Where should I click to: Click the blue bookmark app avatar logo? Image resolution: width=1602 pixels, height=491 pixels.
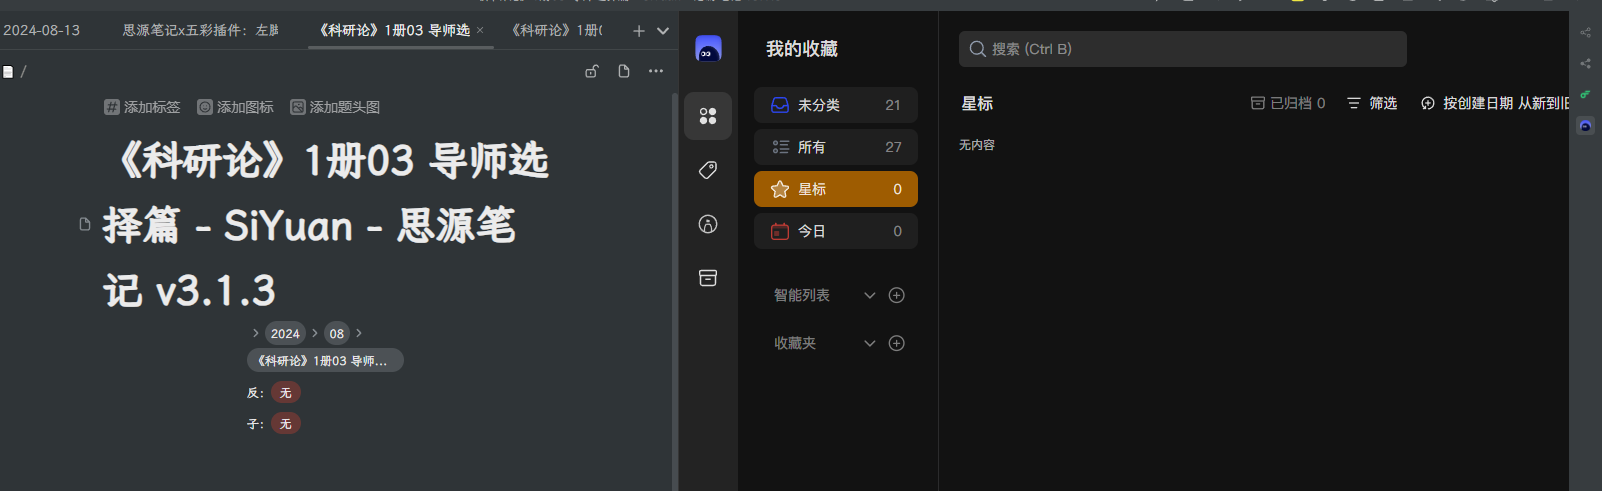tap(708, 48)
